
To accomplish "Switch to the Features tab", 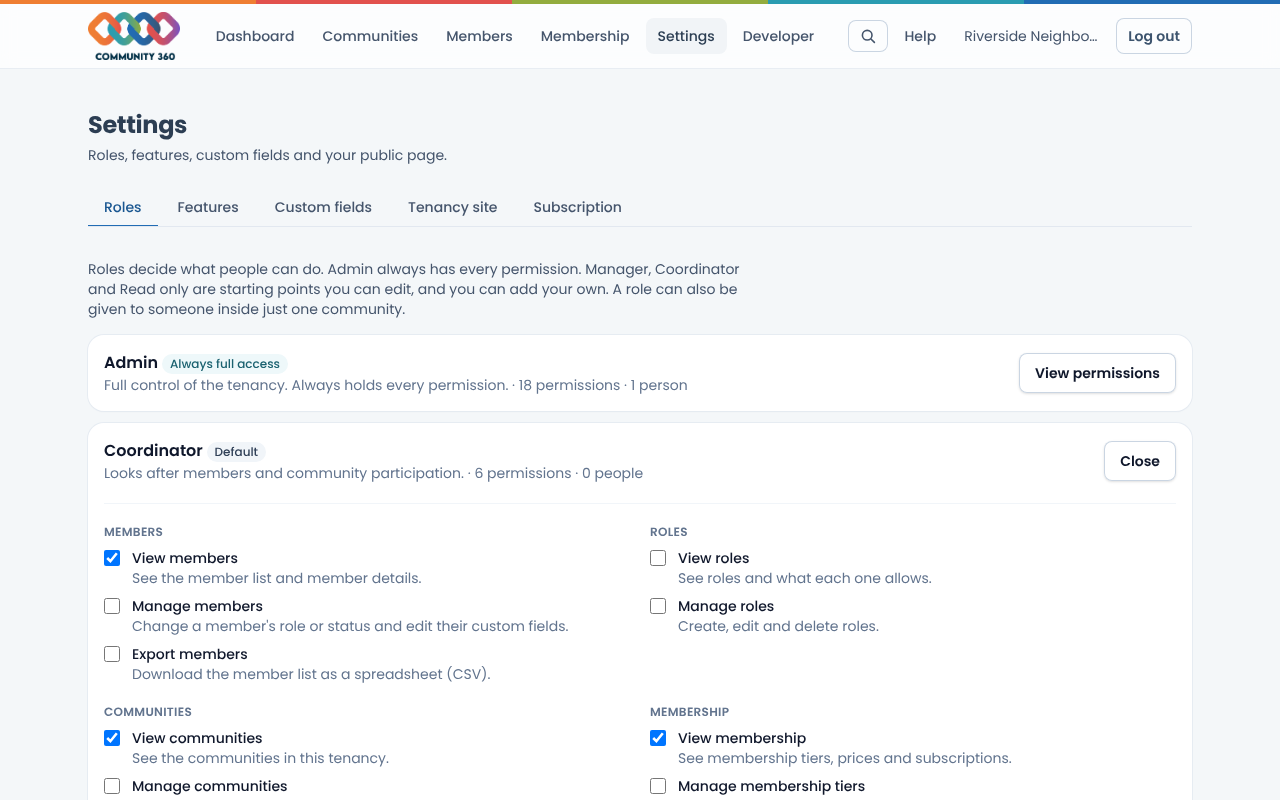I will pos(208,207).
